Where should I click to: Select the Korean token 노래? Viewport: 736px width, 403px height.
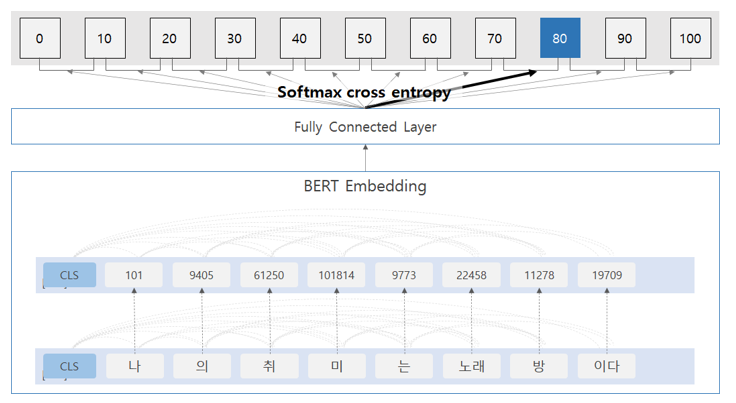(471, 366)
